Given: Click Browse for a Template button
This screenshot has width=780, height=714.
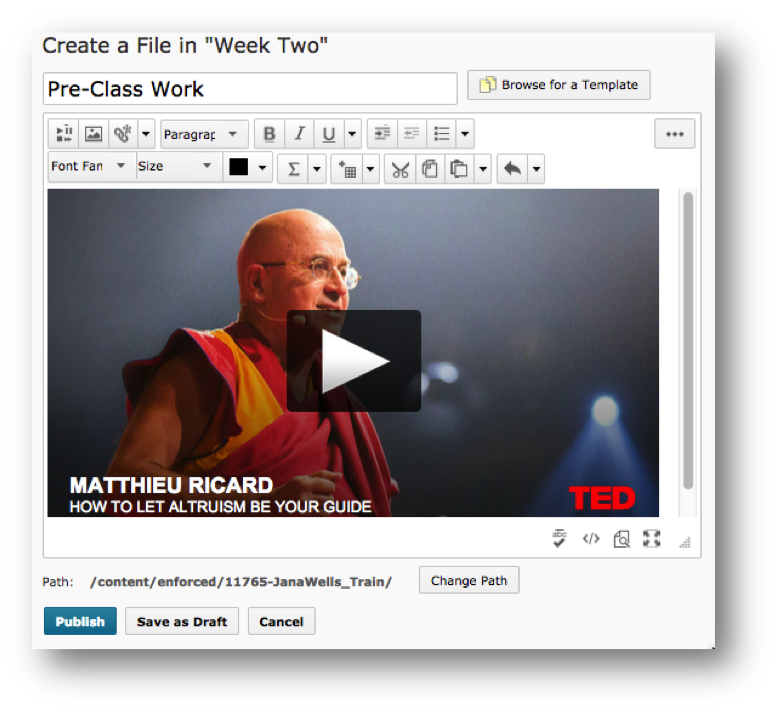Looking at the screenshot, I should (559, 85).
